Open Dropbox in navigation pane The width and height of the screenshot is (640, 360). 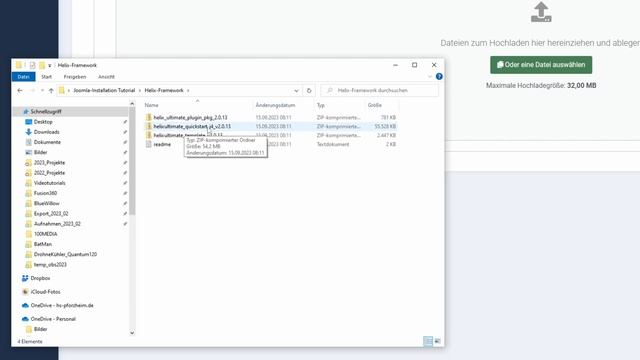(x=40, y=278)
